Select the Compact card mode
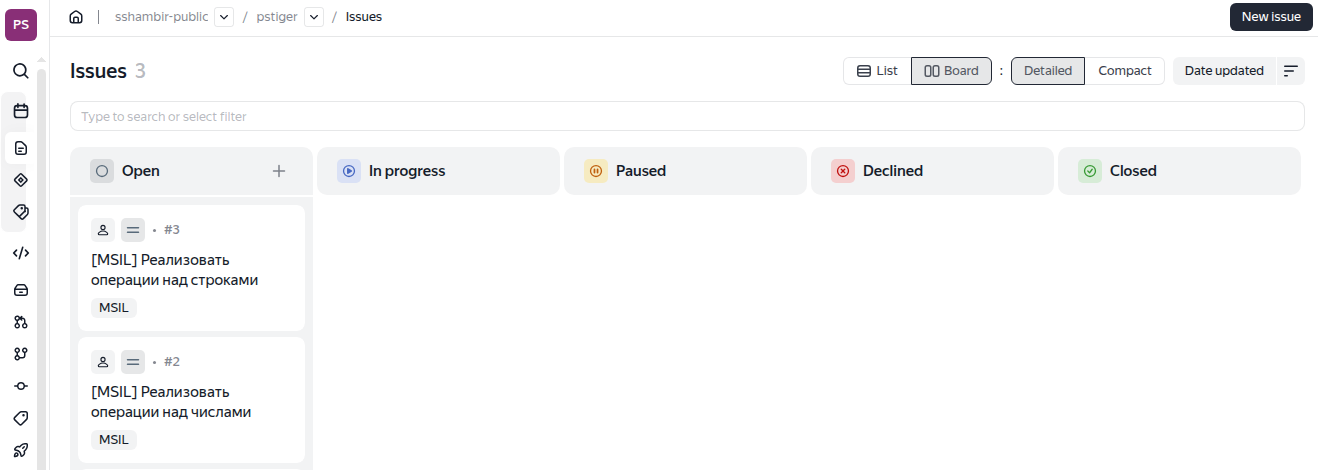1318x470 pixels. (1125, 71)
